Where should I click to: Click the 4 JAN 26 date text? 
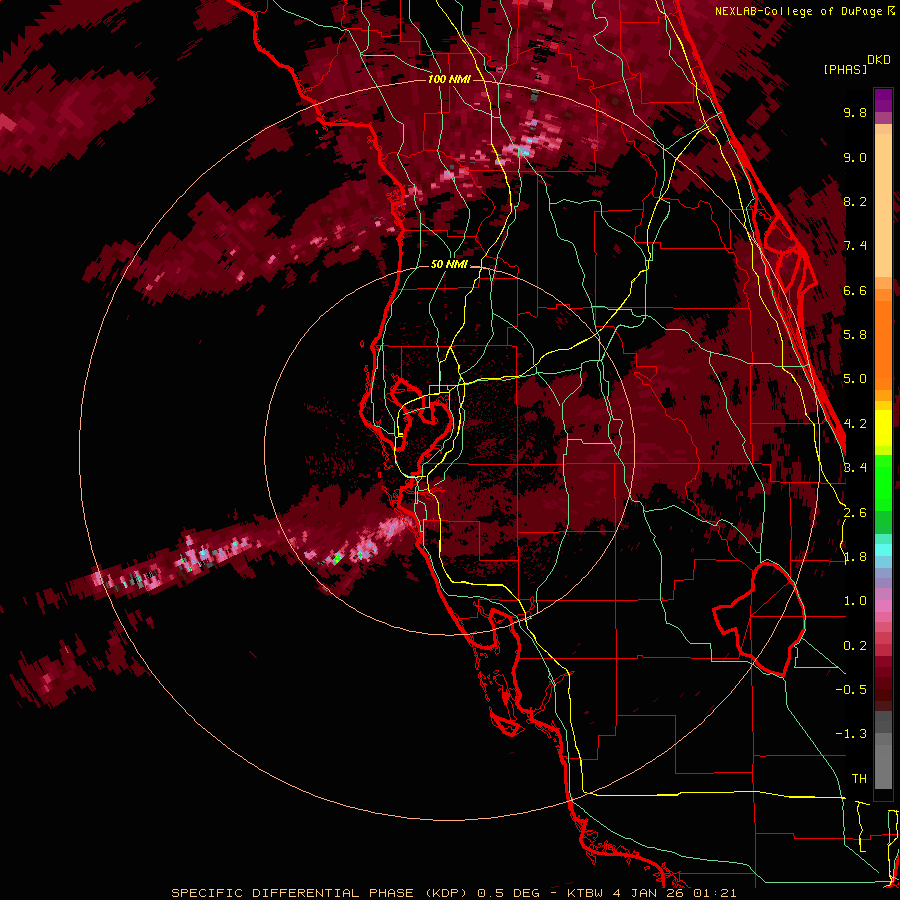pyautogui.click(x=650, y=893)
